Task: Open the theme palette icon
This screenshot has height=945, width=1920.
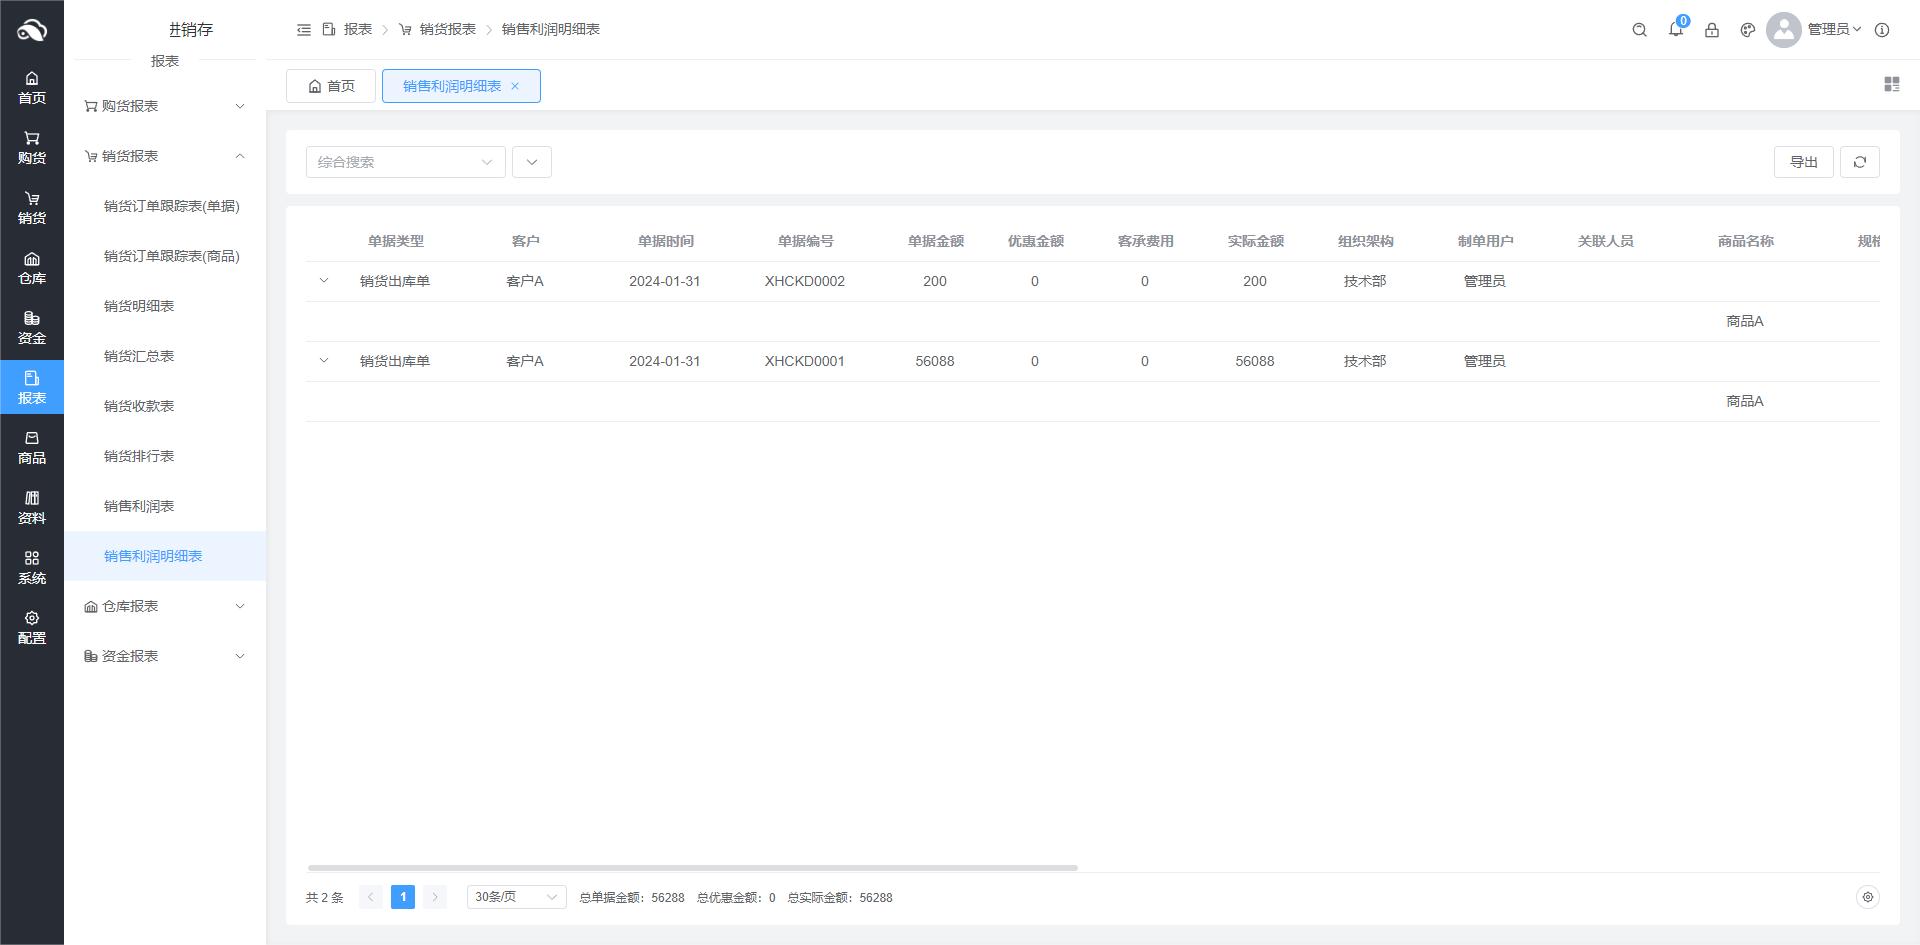Action: coord(1747,30)
